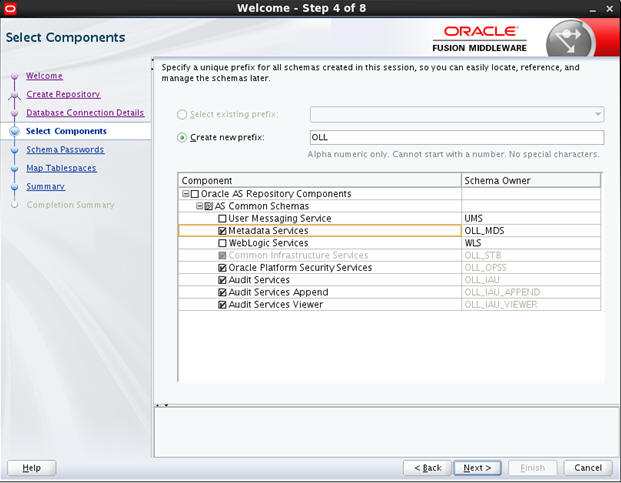Enable User Messaging Service checkbox

click(222, 219)
